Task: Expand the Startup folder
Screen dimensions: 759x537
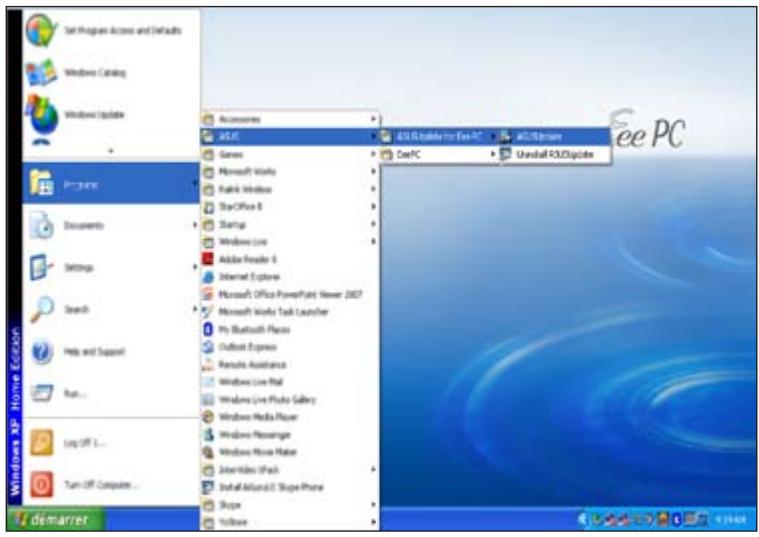Action: pos(290,224)
